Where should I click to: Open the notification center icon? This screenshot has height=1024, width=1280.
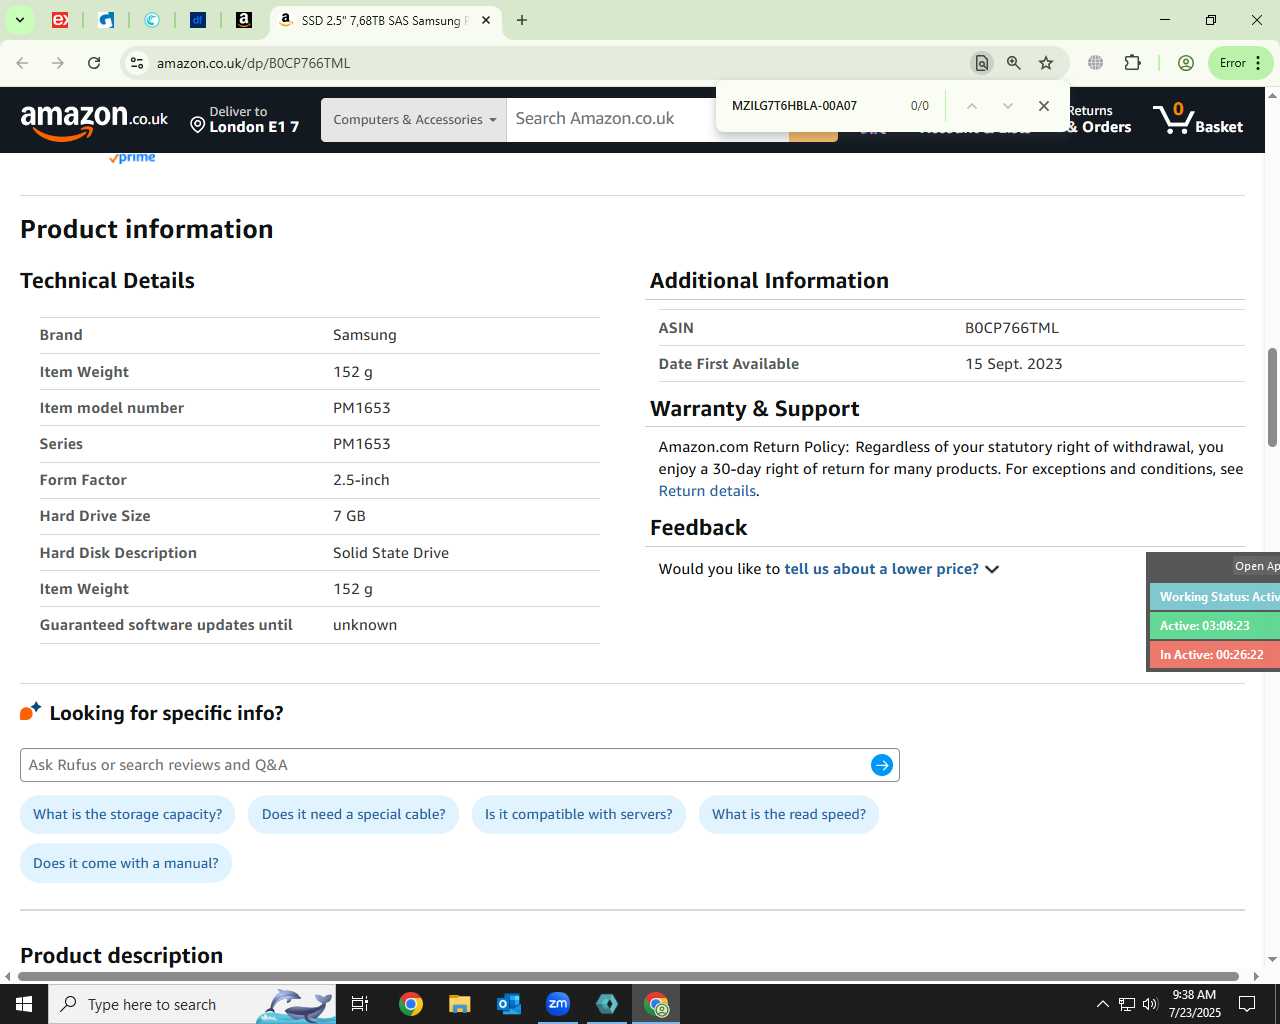pos(1247,1004)
